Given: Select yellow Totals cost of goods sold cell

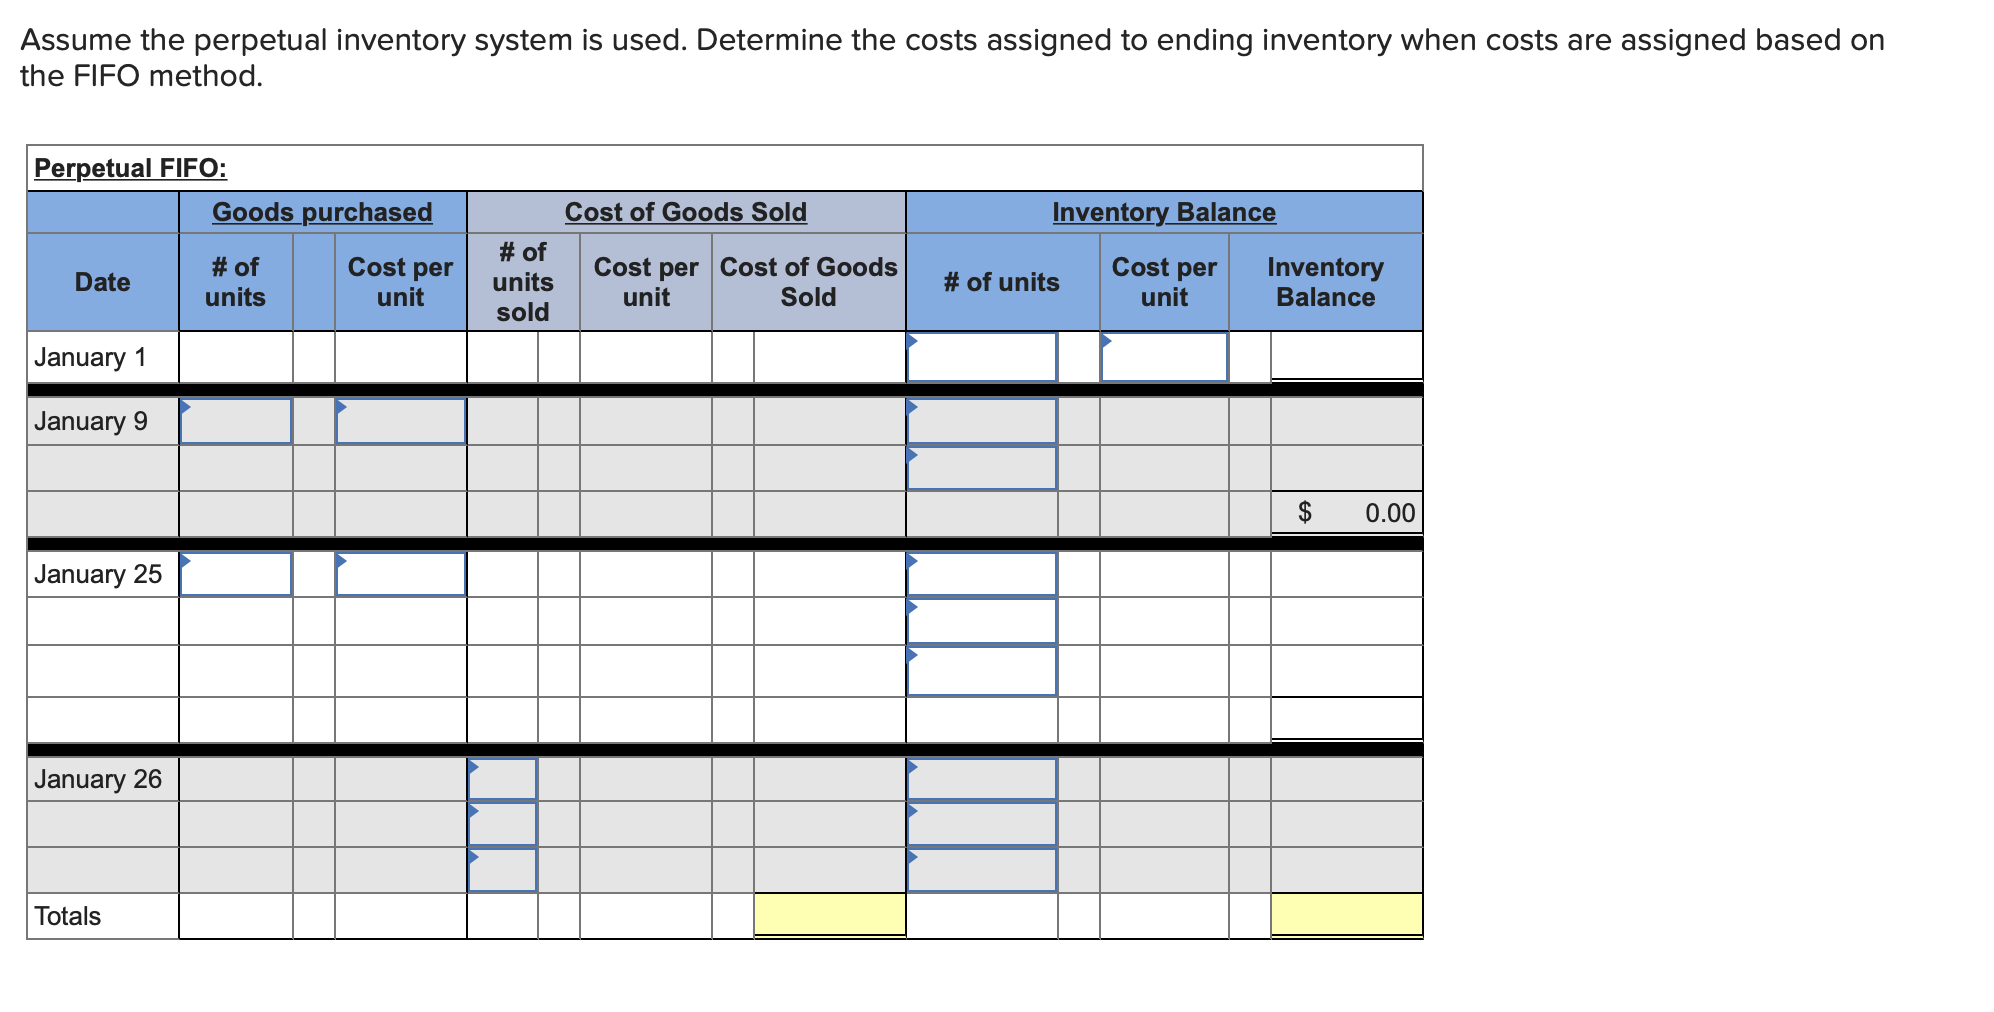Looking at the screenshot, I should point(830,914).
